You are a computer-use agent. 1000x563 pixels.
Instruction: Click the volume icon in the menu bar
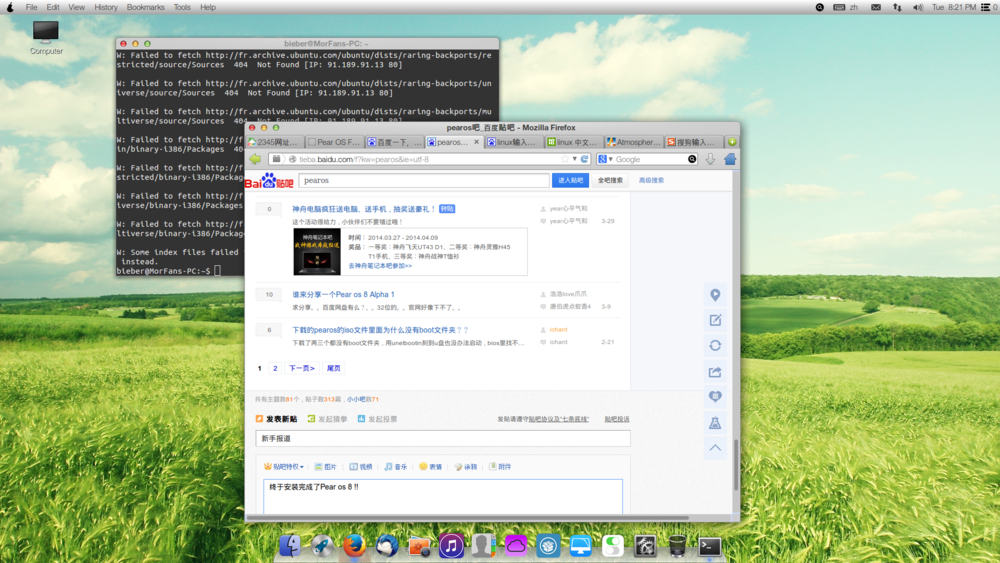(x=917, y=7)
